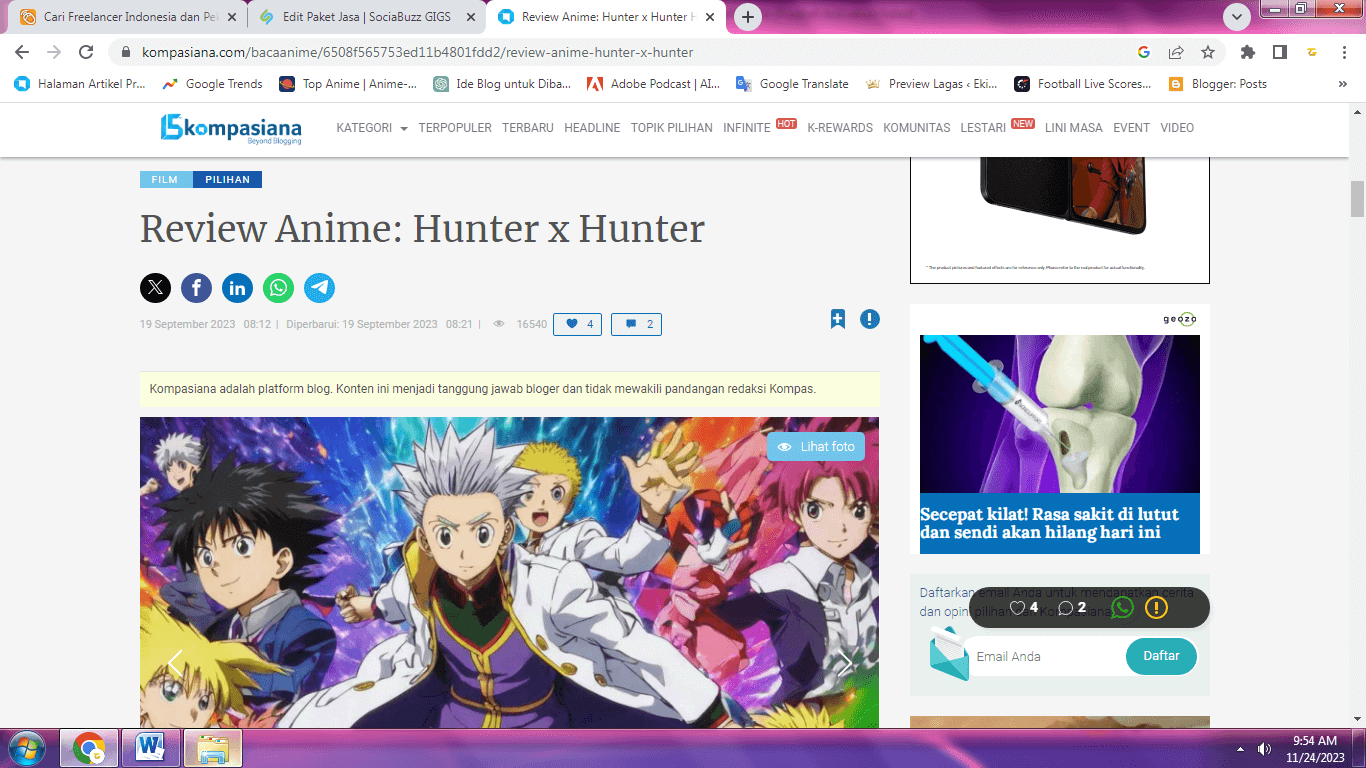Viewport: 1366px width, 768px height.
Task: Click the blue report article icon
Action: click(870, 319)
